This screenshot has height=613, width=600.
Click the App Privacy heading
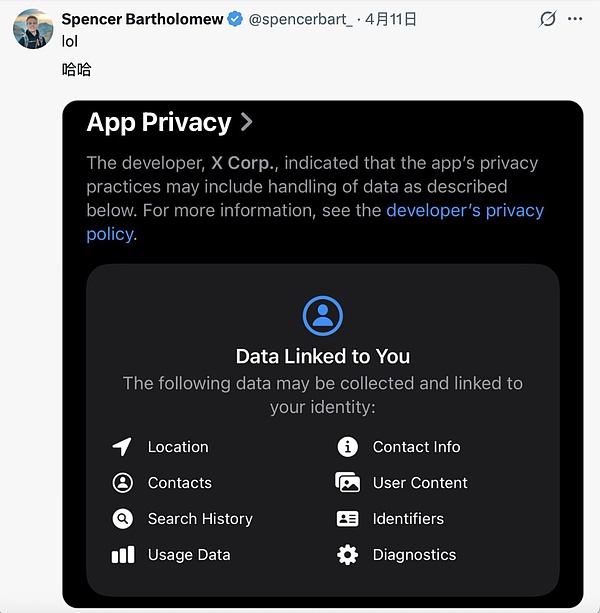[x=159, y=122]
